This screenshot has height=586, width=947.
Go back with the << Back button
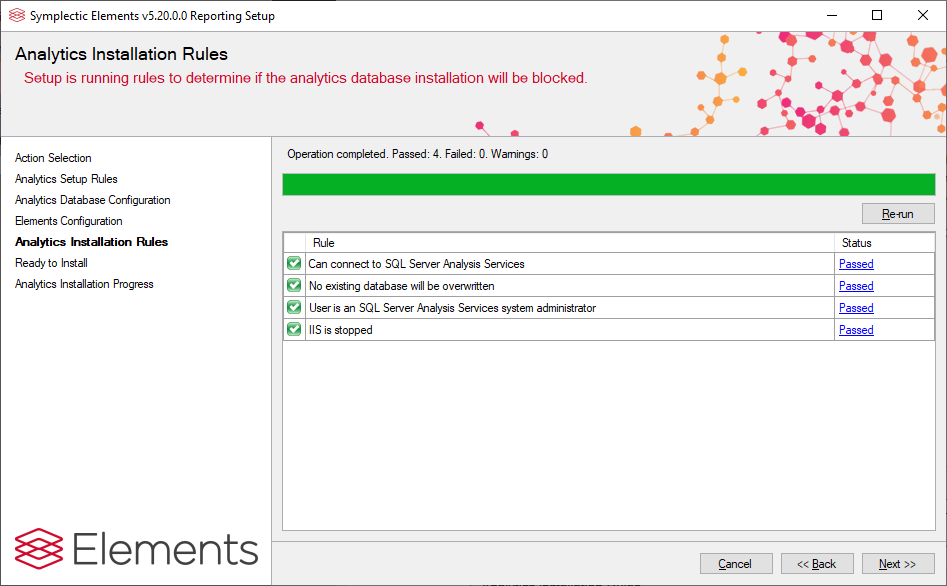[x=817, y=564]
